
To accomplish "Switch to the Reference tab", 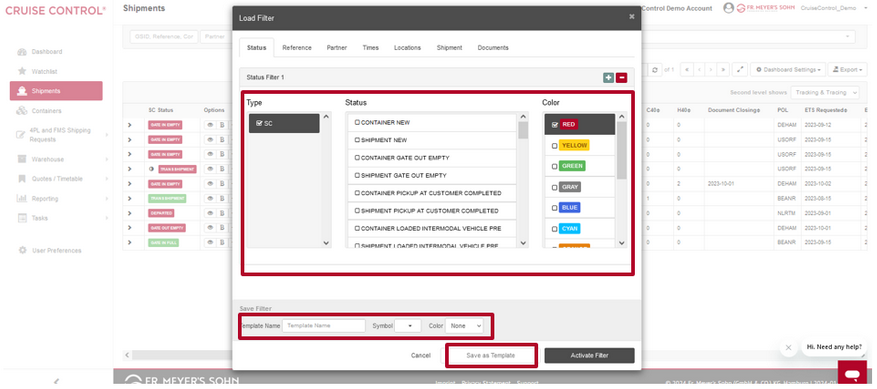I will 296,48.
